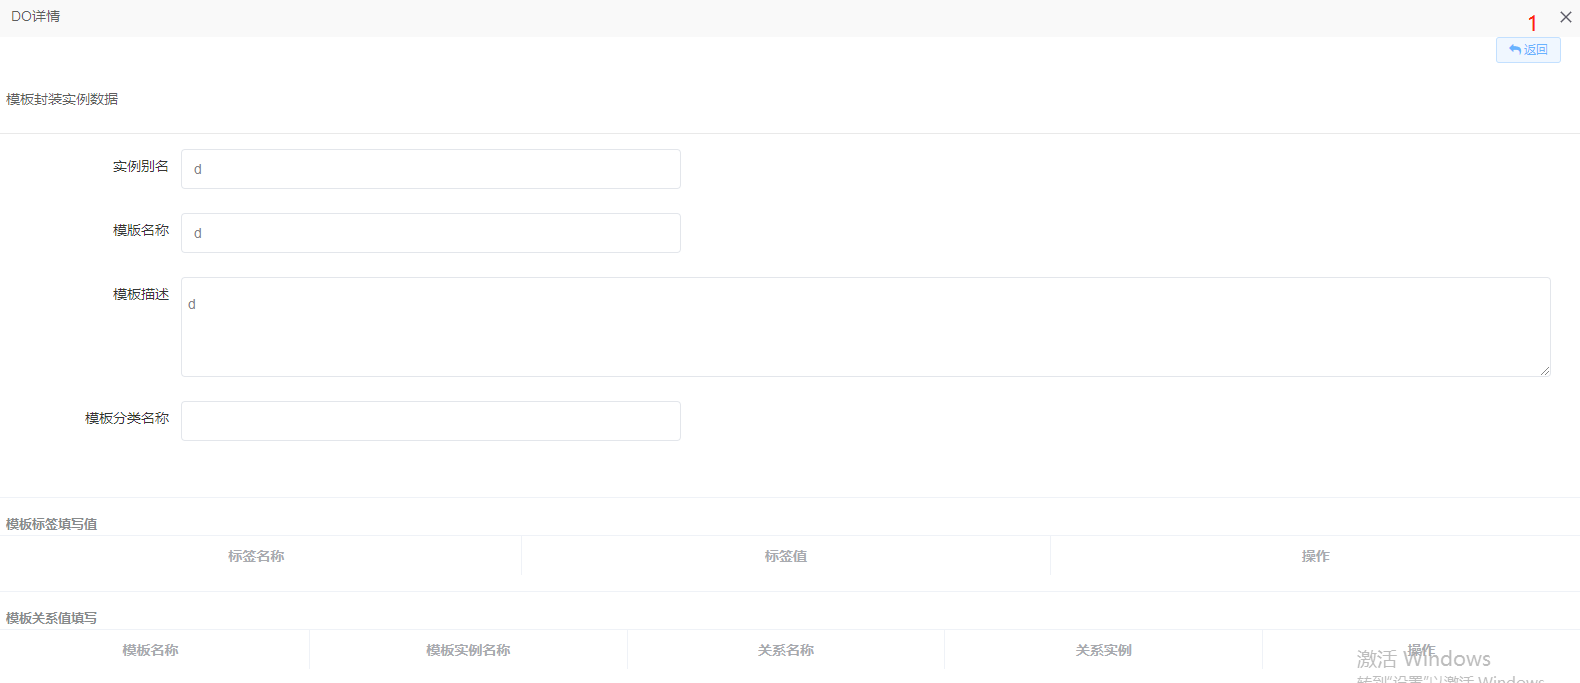Select the 模板实例名称 column header
The height and width of the screenshot is (683, 1580).
pos(468,650)
